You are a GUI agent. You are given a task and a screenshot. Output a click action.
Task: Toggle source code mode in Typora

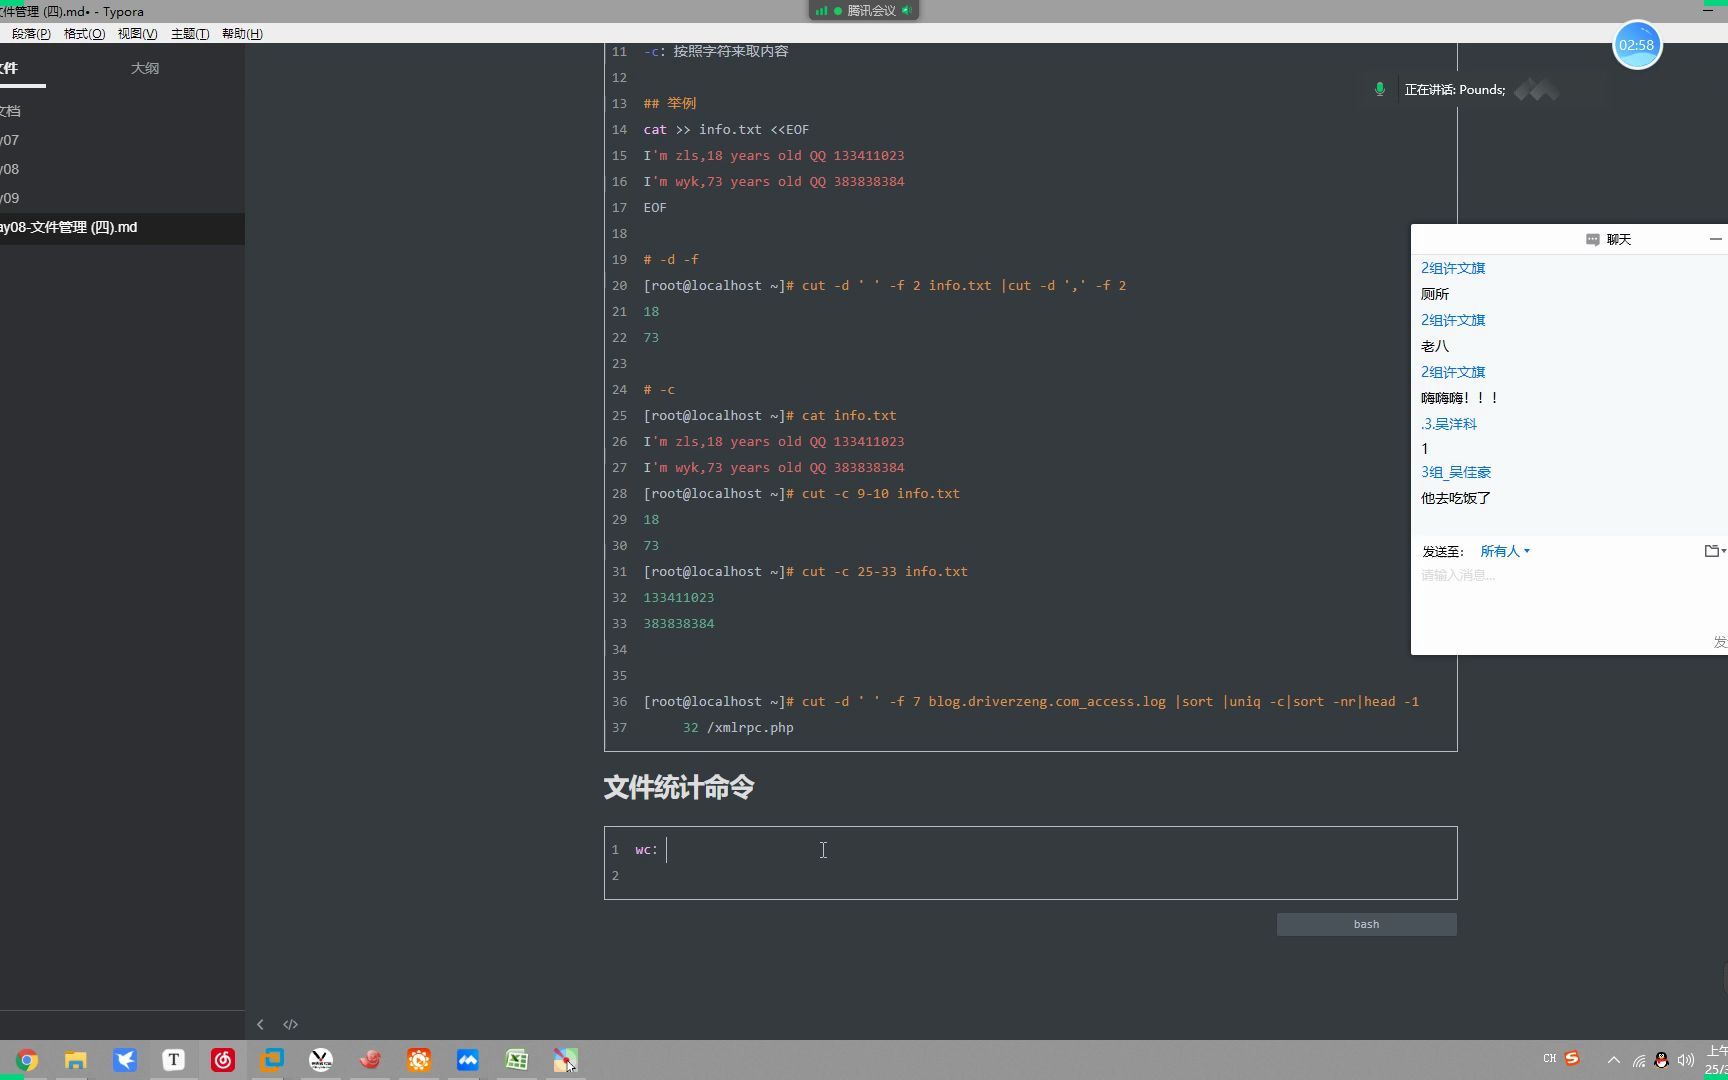[x=290, y=1024]
